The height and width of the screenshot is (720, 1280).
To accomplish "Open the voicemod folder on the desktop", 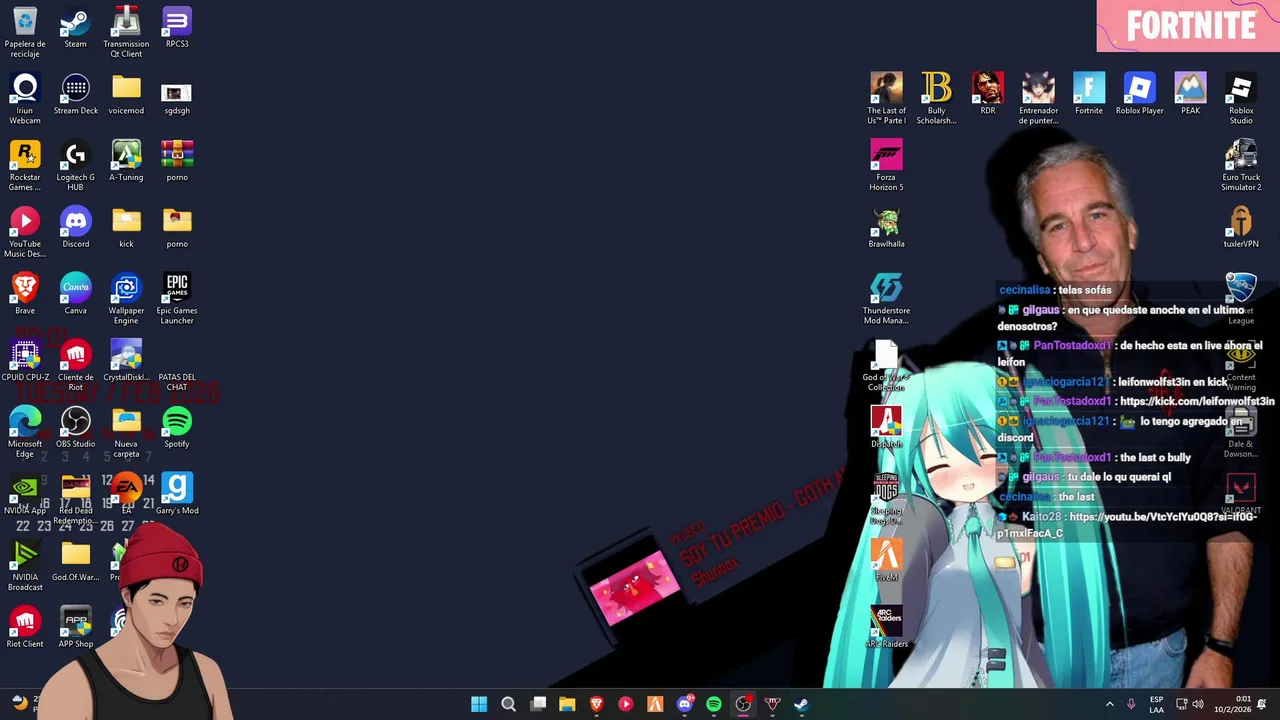I will coord(126,95).
